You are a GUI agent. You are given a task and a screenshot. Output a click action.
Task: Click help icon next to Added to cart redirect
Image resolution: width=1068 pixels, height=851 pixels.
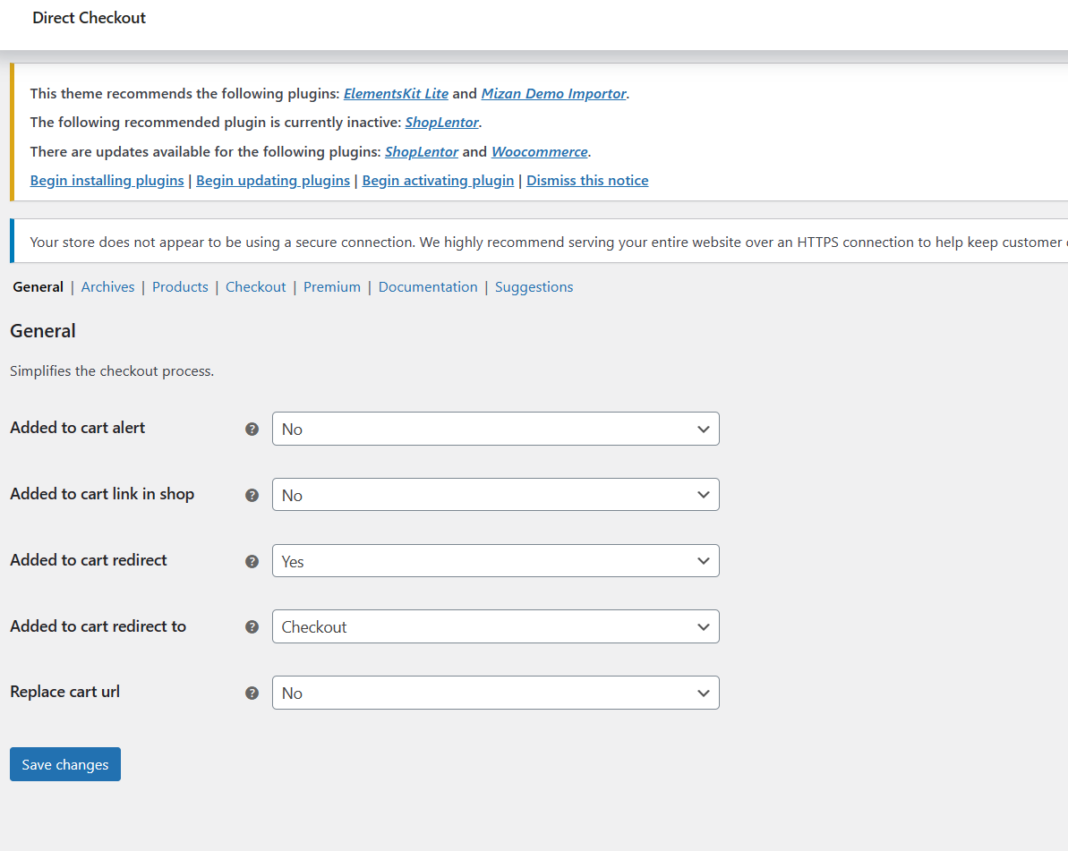(252, 561)
